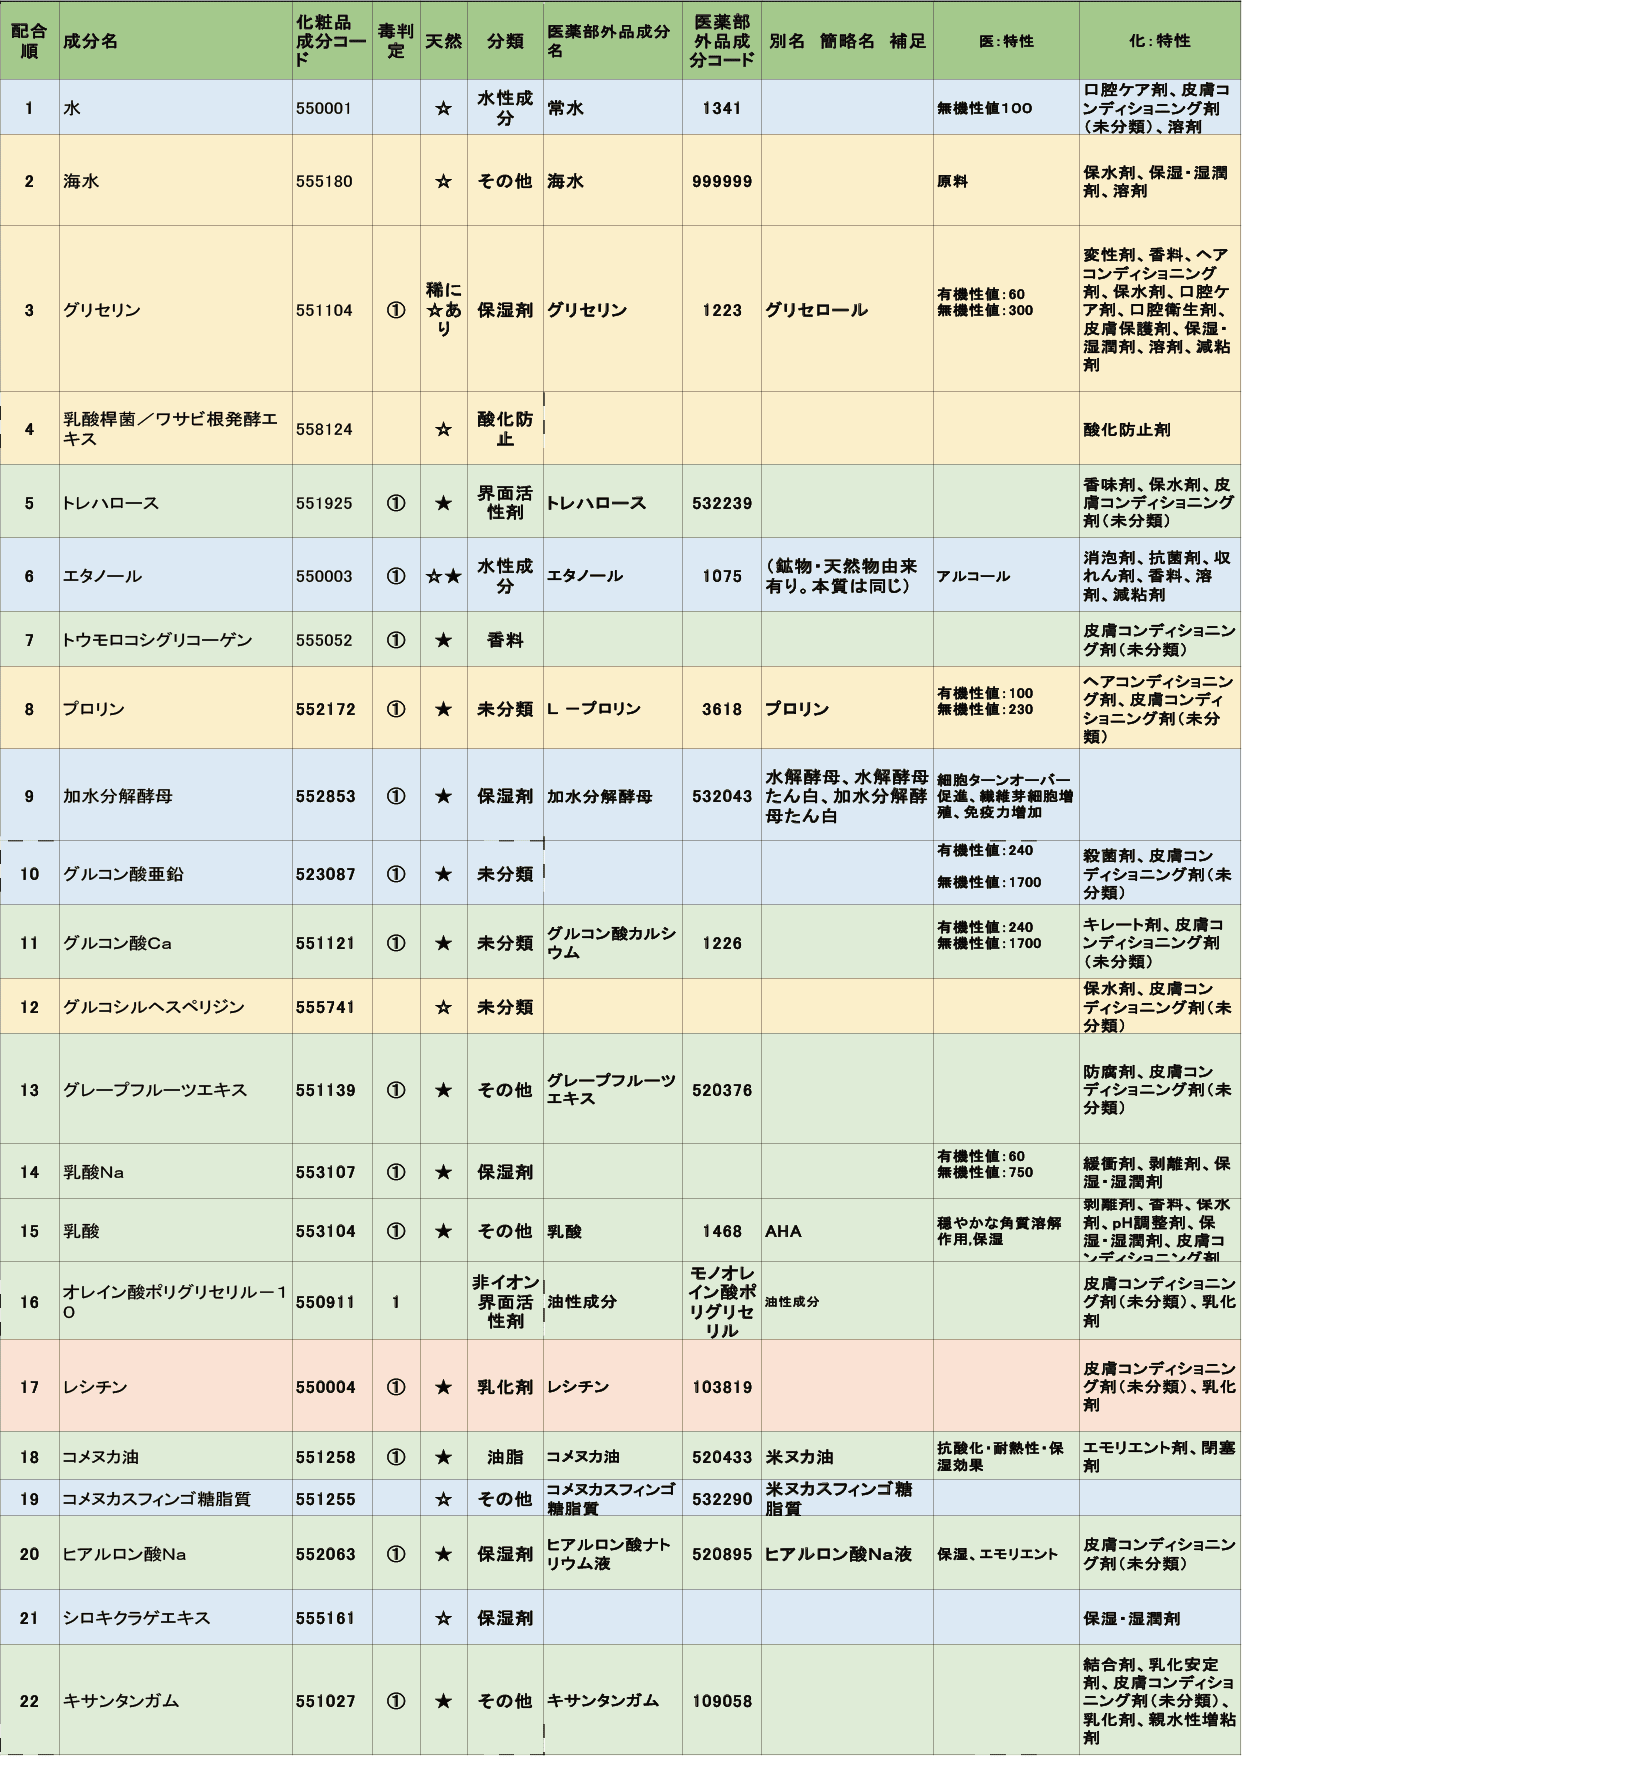
Task: Select the ingredient cell 海水 in row 2
Action: (x=176, y=181)
